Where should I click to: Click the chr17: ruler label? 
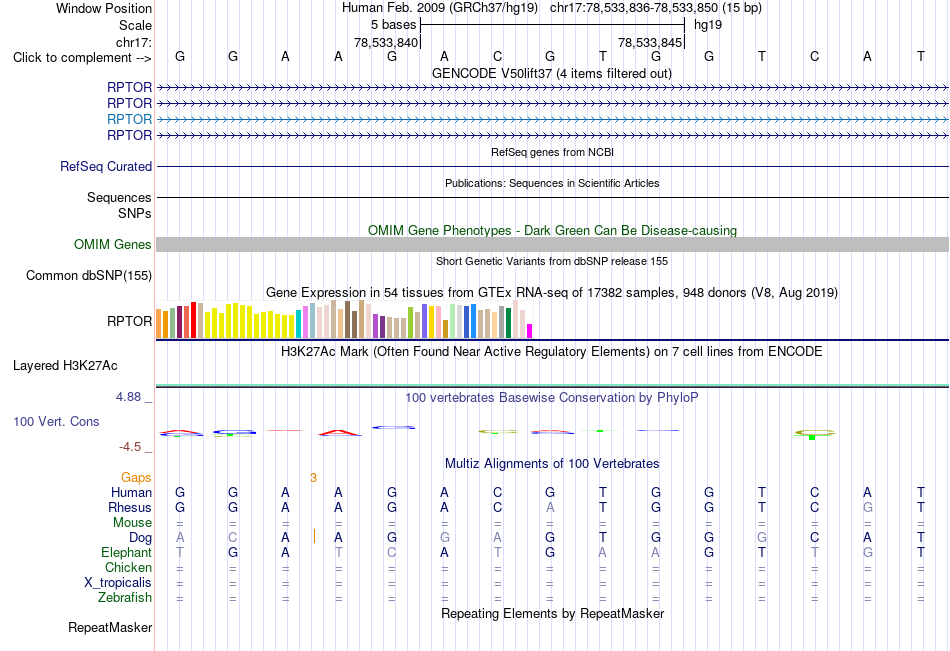tap(134, 42)
